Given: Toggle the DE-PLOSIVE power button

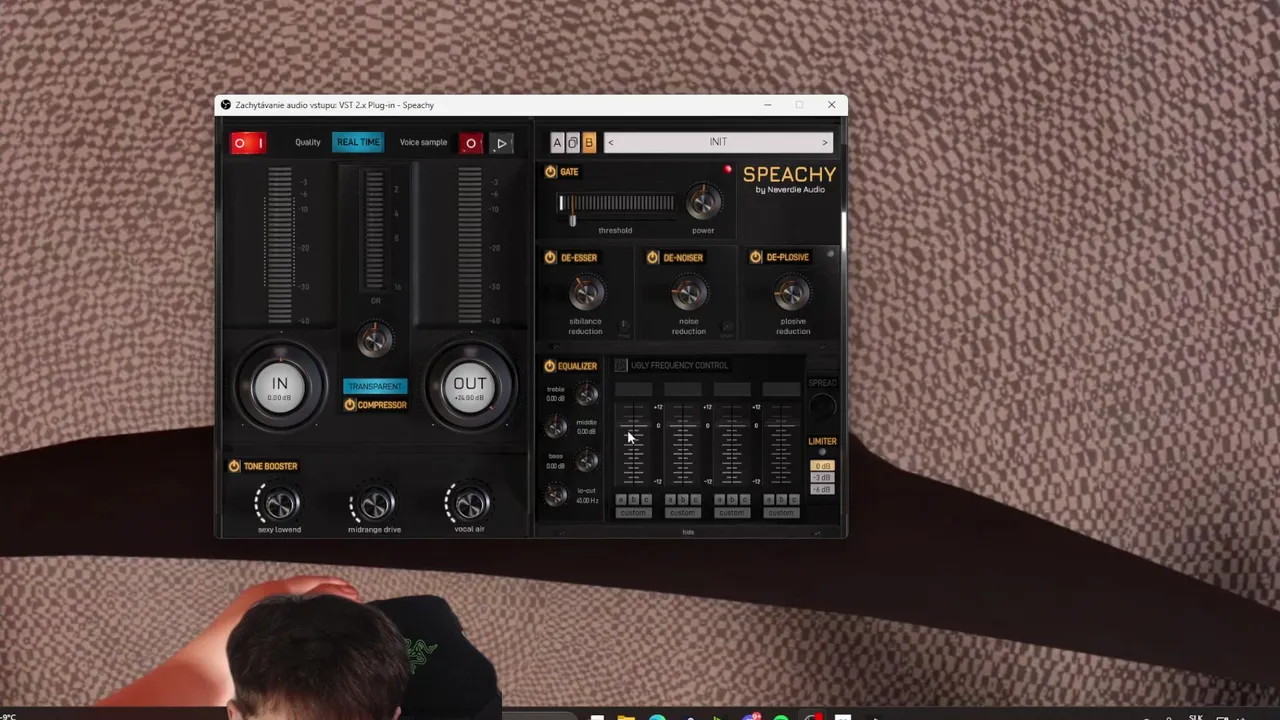Looking at the screenshot, I should 755,257.
